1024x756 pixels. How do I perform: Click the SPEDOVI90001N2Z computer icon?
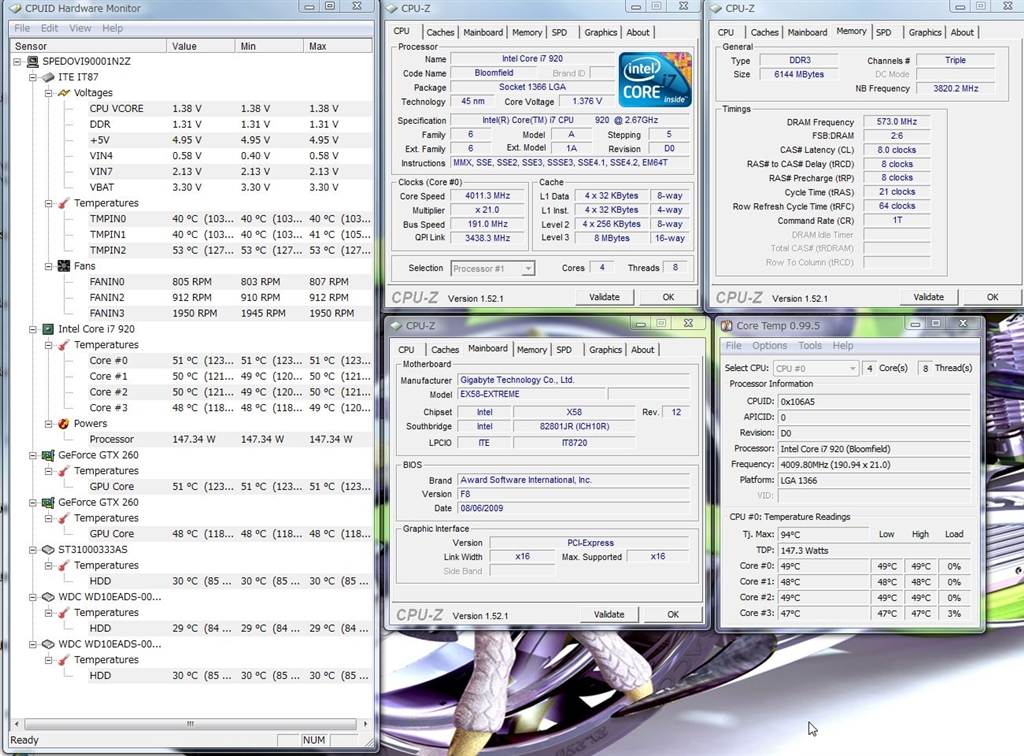(33, 61)
